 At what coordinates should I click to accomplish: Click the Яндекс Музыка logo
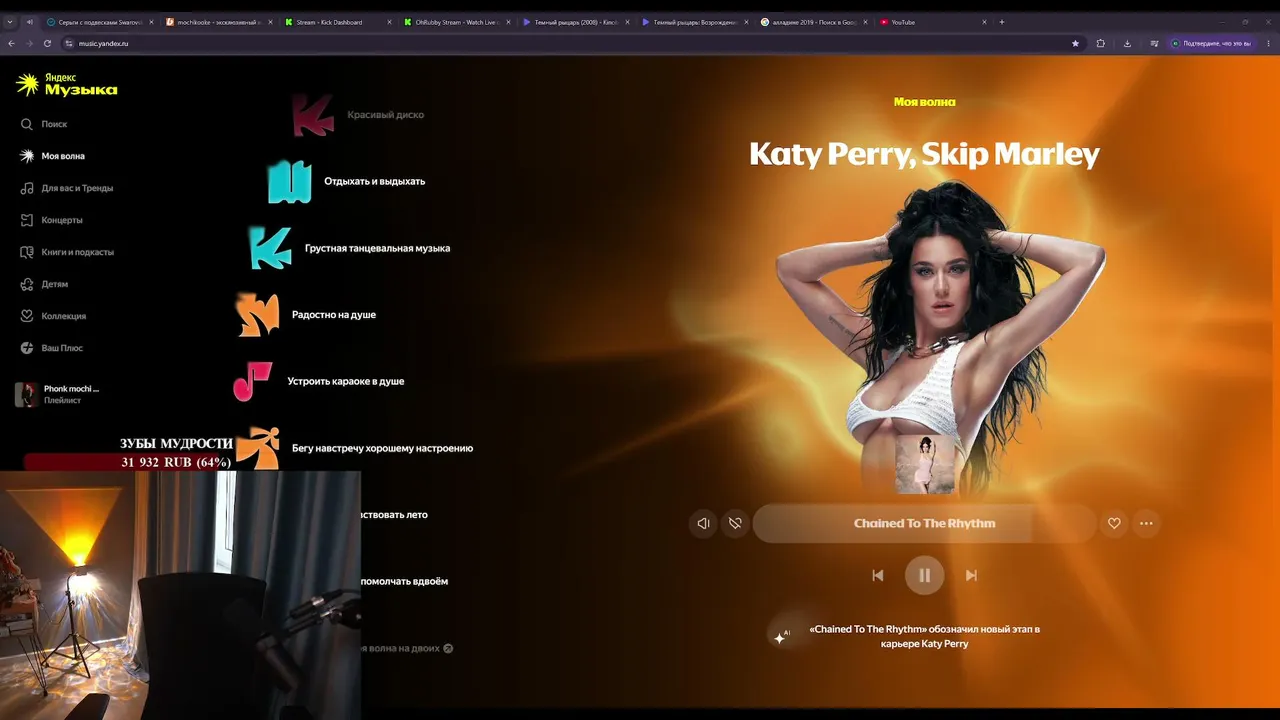[67, 85]
